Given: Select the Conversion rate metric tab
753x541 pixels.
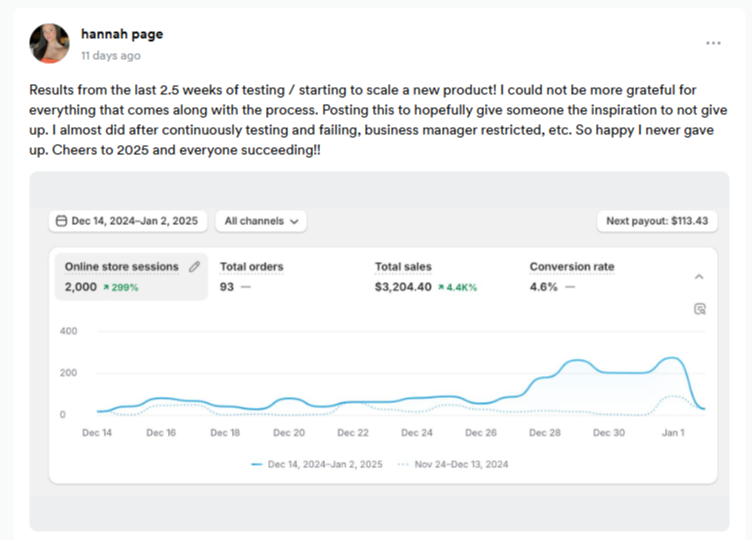Looking at the screenshot, I should [571, 267].
